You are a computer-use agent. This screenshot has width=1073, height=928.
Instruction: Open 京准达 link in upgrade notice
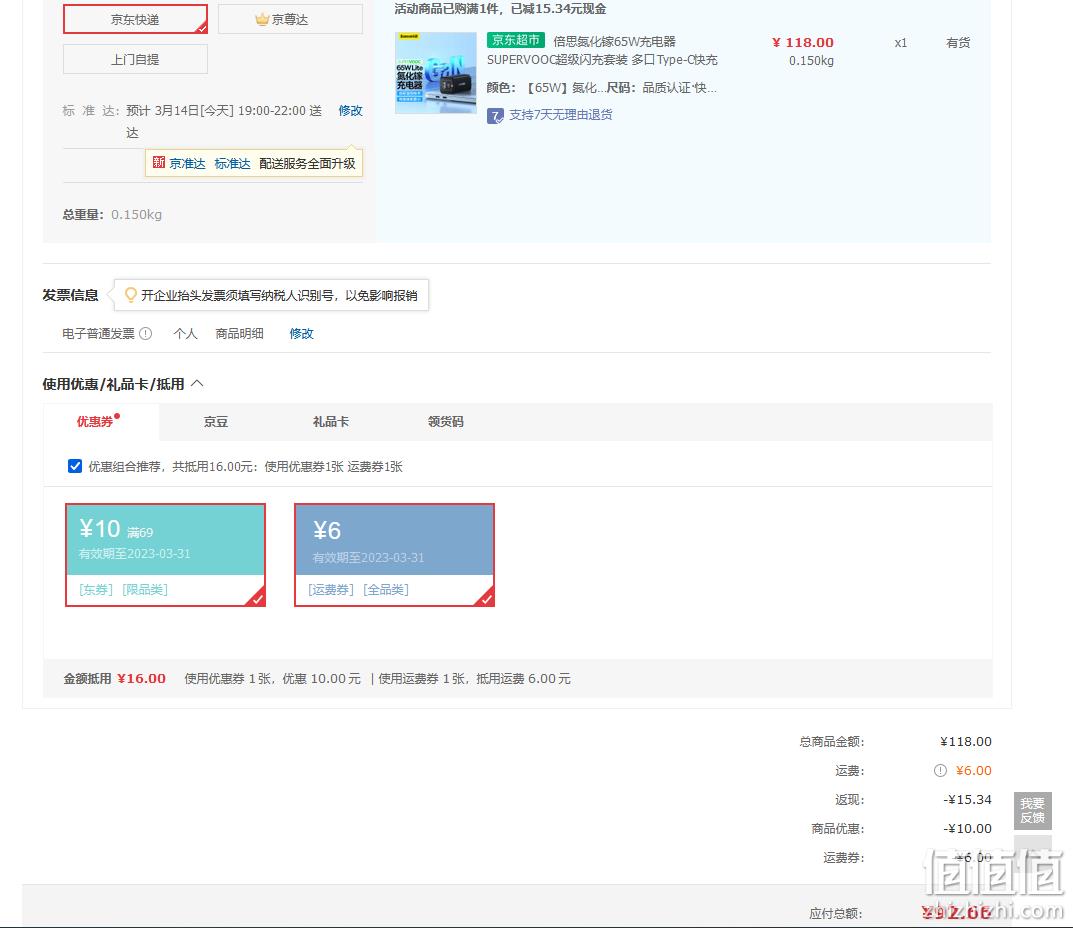pos(188,164)
